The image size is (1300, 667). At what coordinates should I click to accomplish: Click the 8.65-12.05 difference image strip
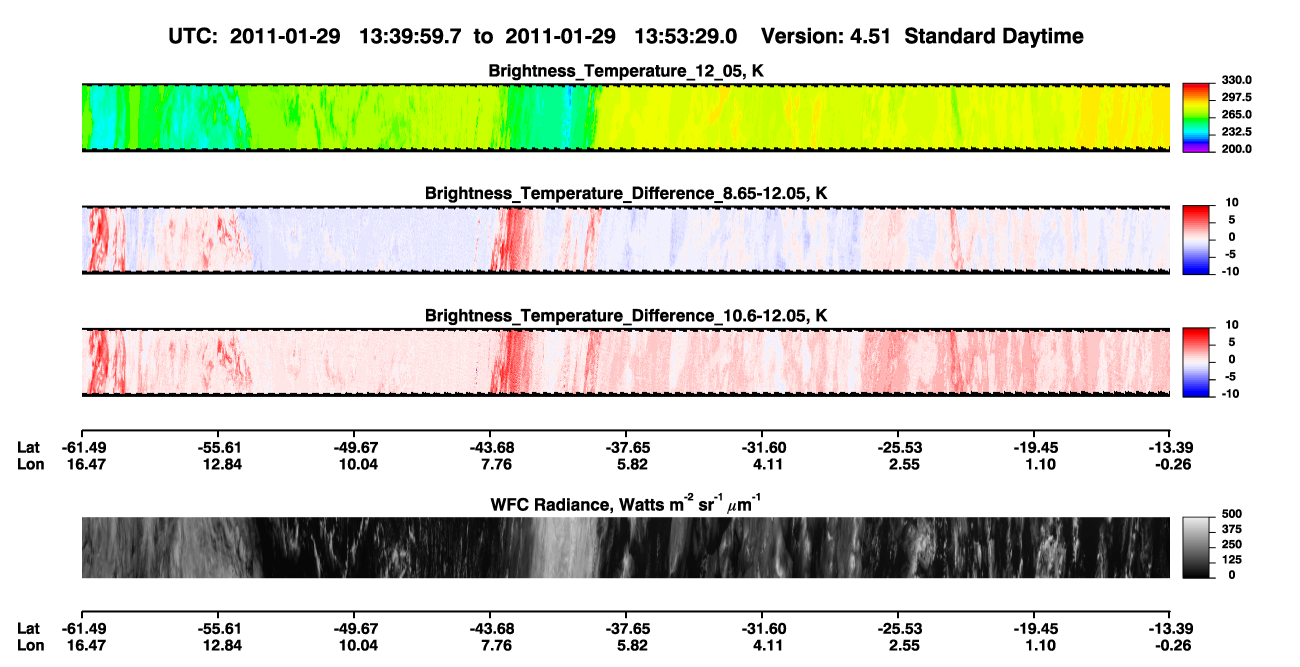click(625, 240)
